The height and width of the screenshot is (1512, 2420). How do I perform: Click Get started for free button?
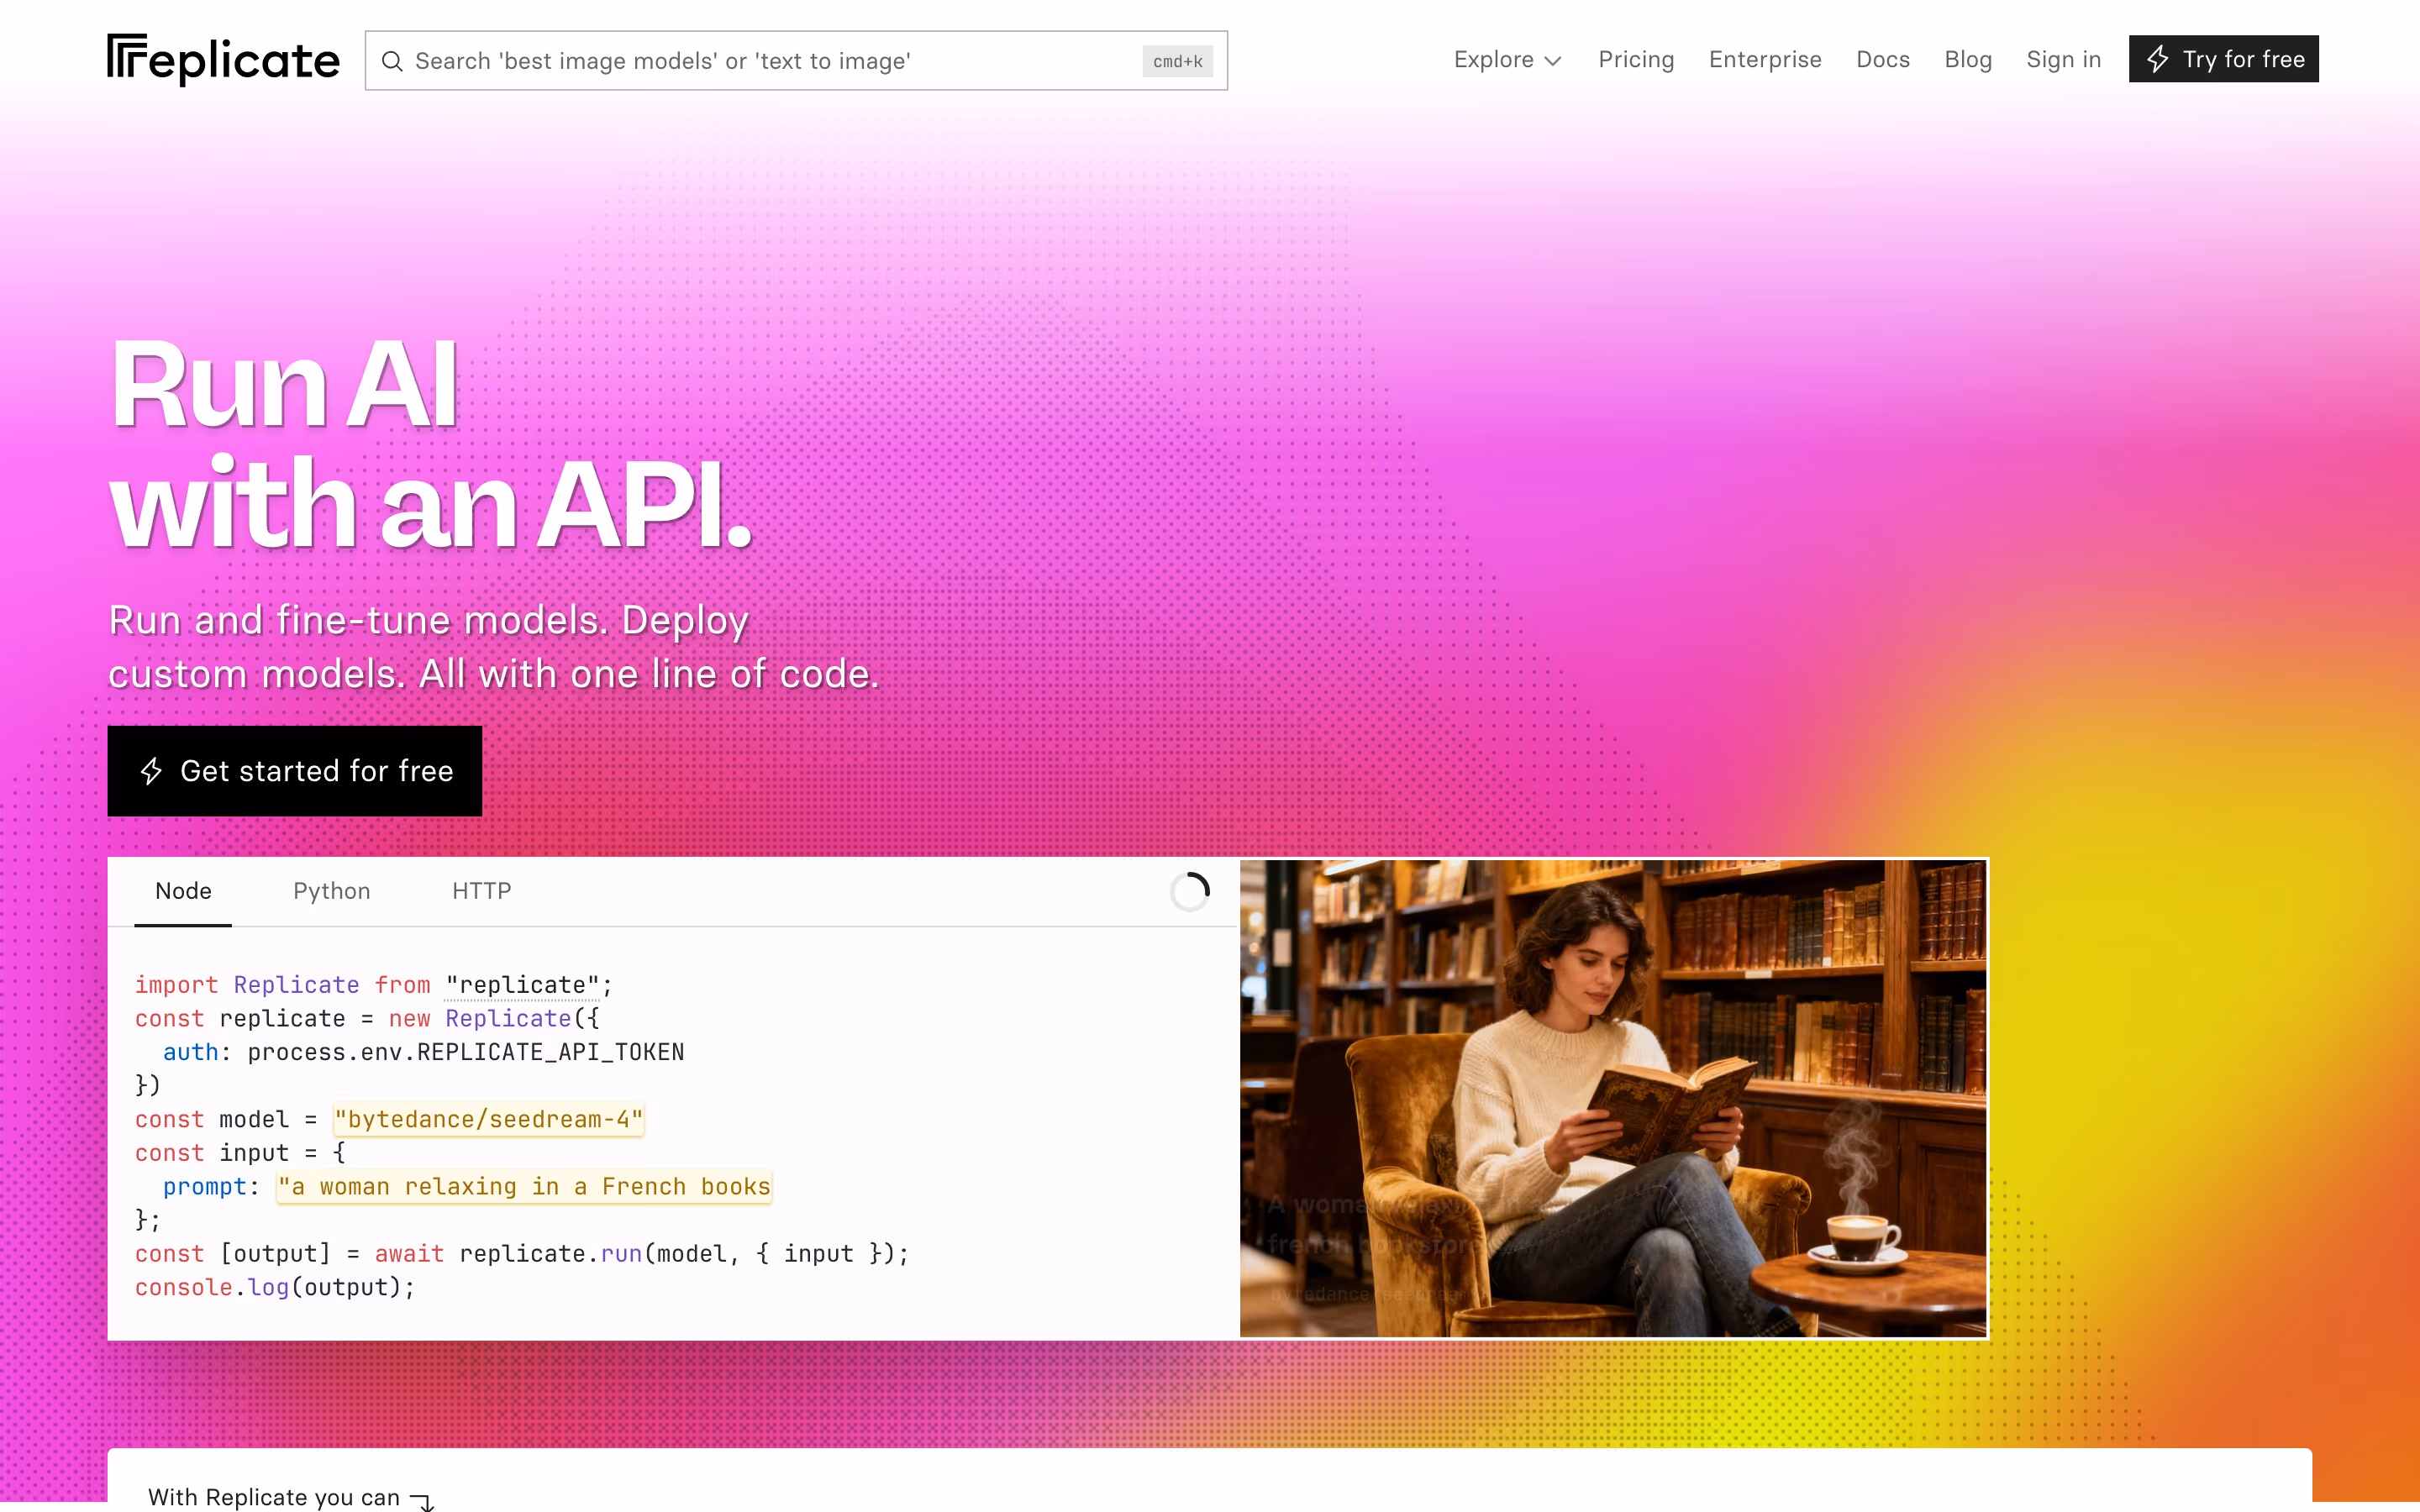[x=295, y=771]
